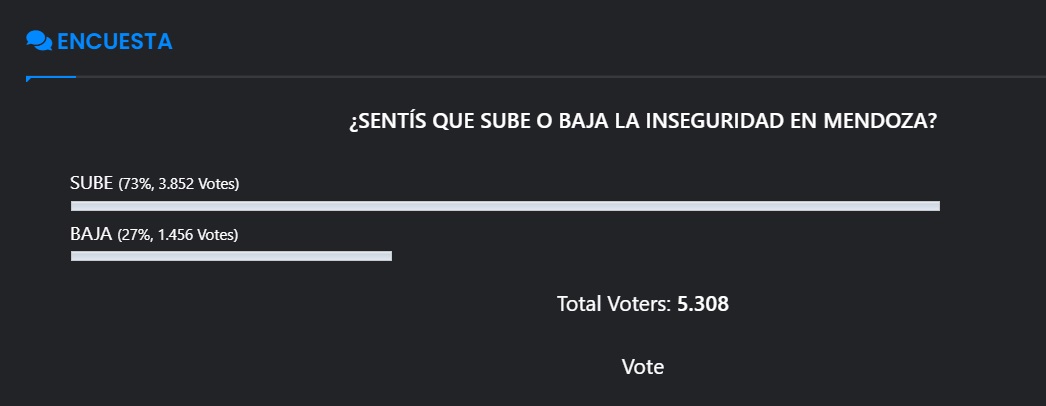Click the 5.308 total voters number

pyautogui.click(x=703, y=304)
